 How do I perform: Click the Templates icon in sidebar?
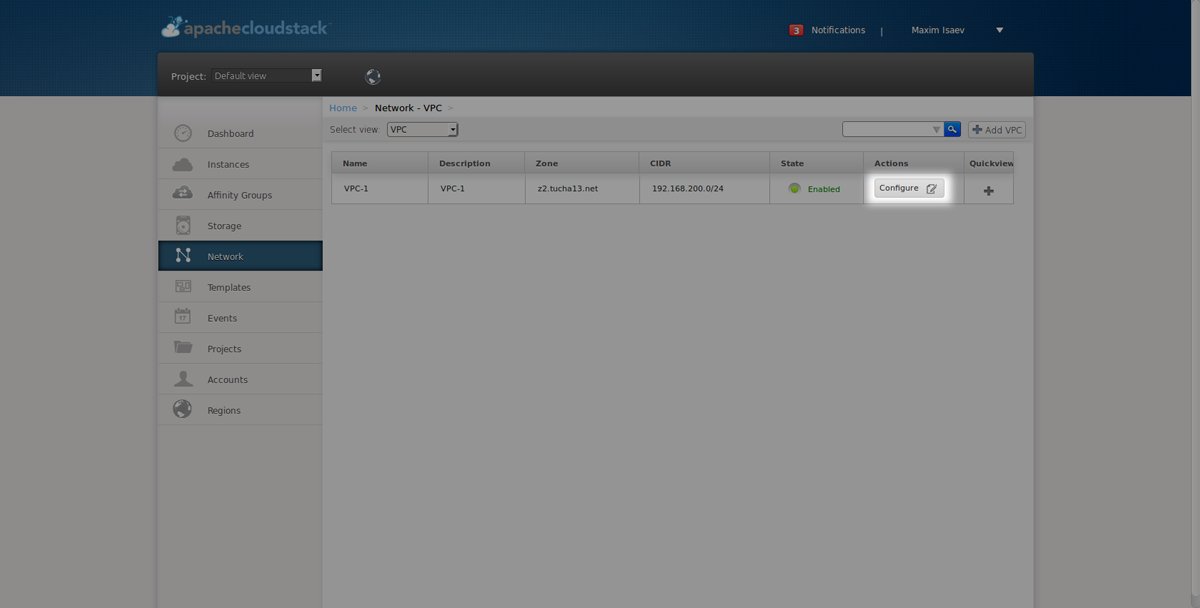click(183, 287)
